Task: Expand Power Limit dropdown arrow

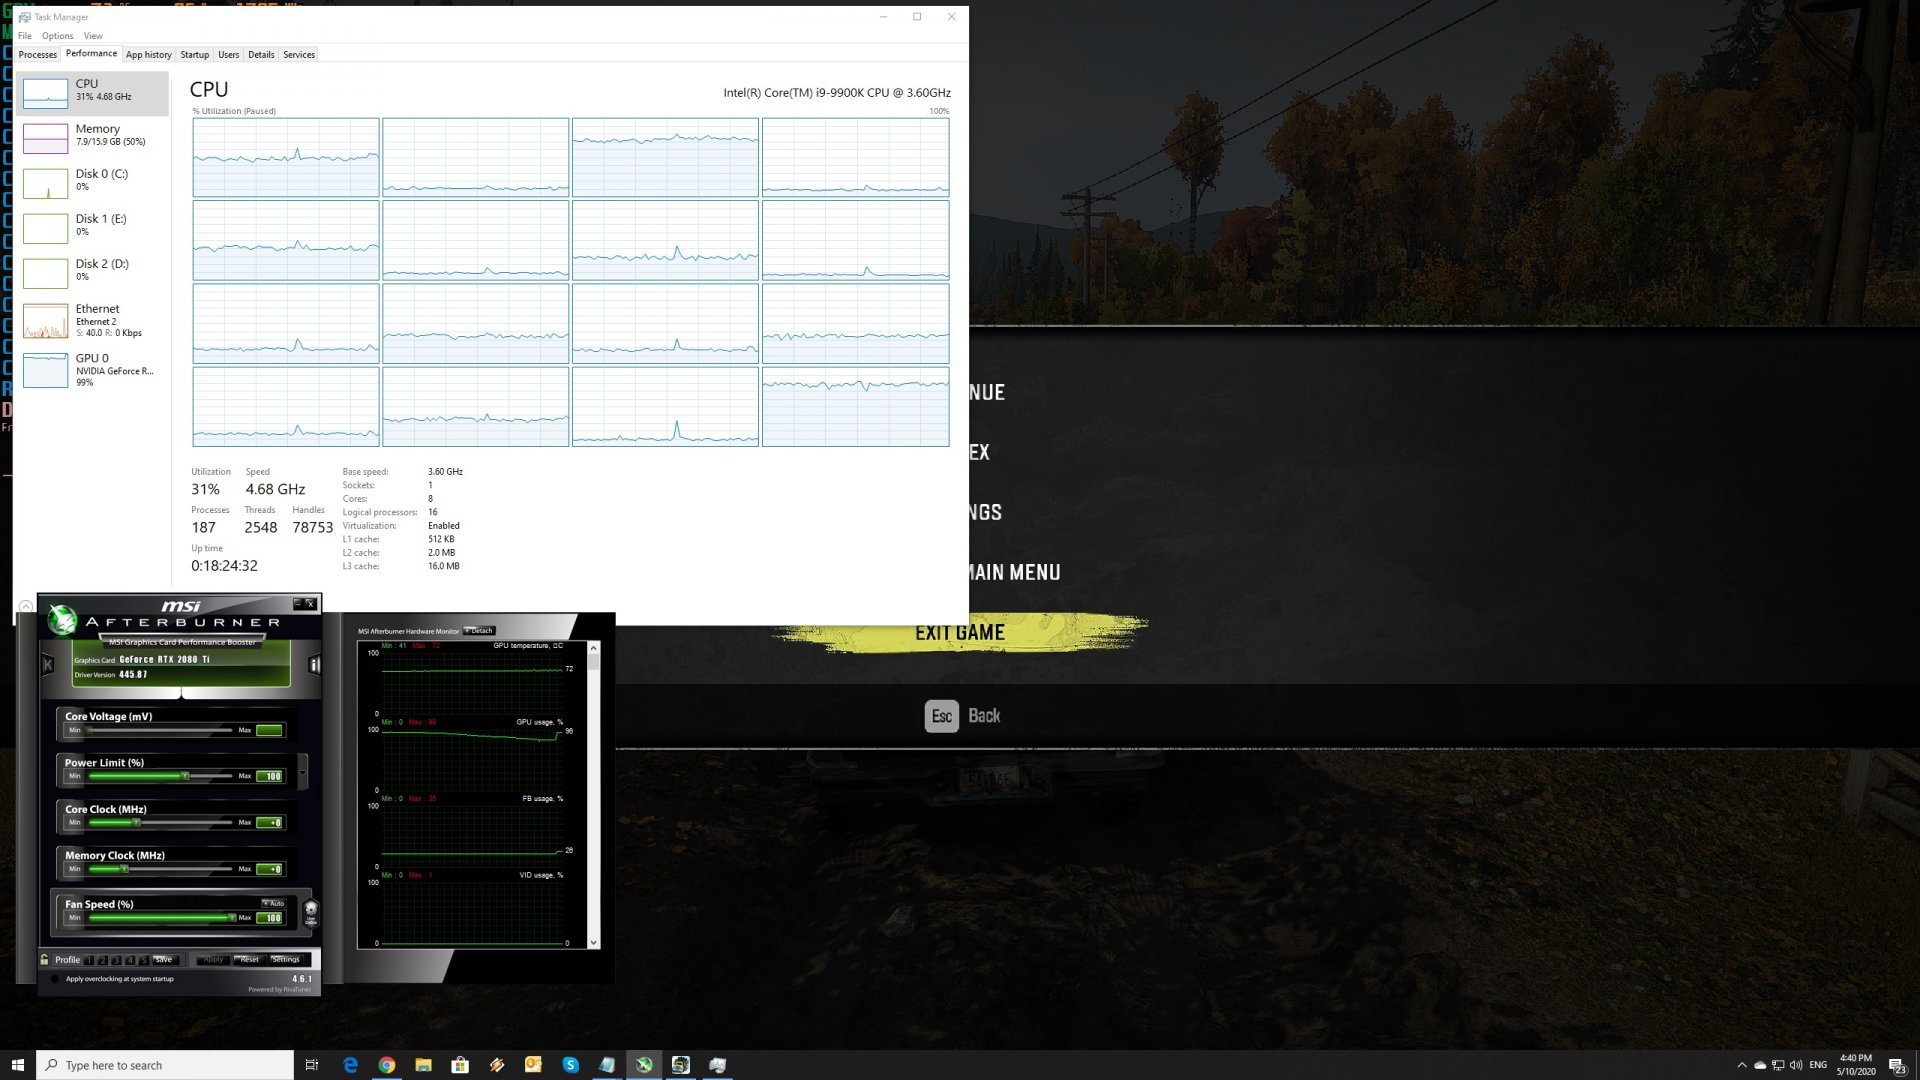Action: click(x=303, y=771)
